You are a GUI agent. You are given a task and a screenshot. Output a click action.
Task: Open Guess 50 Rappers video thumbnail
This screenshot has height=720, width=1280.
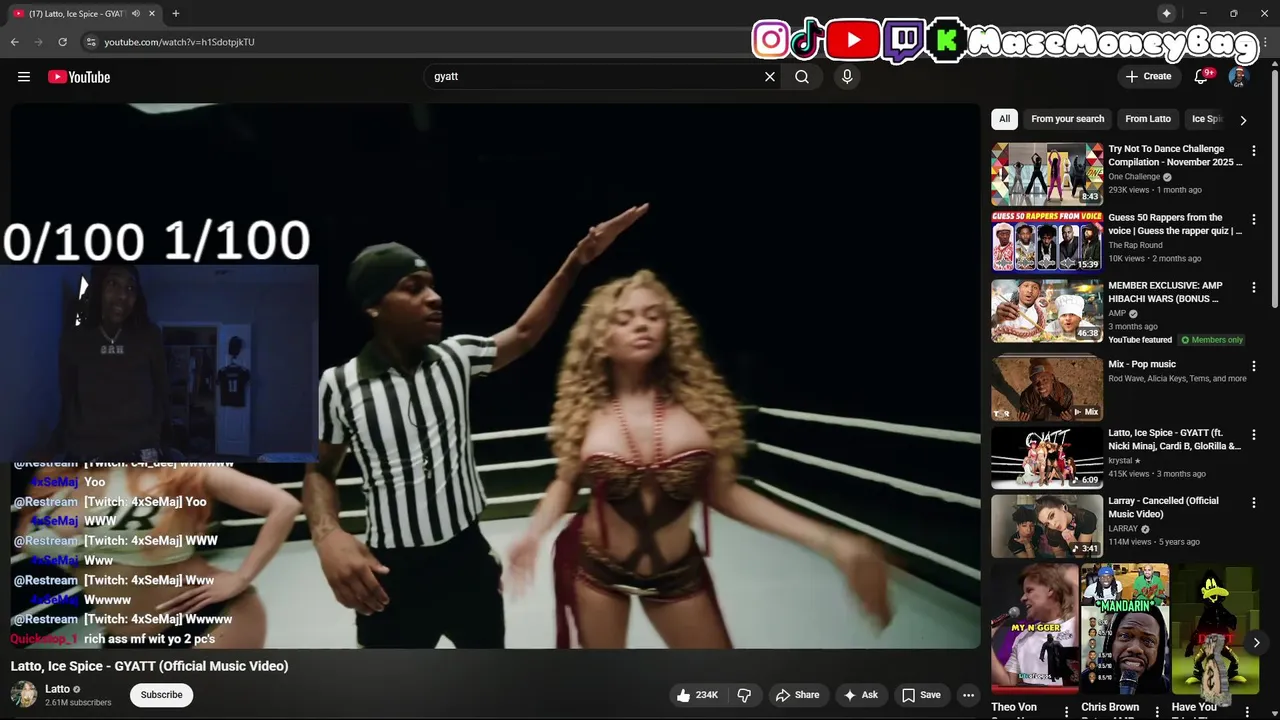[x=1047, y=242]
